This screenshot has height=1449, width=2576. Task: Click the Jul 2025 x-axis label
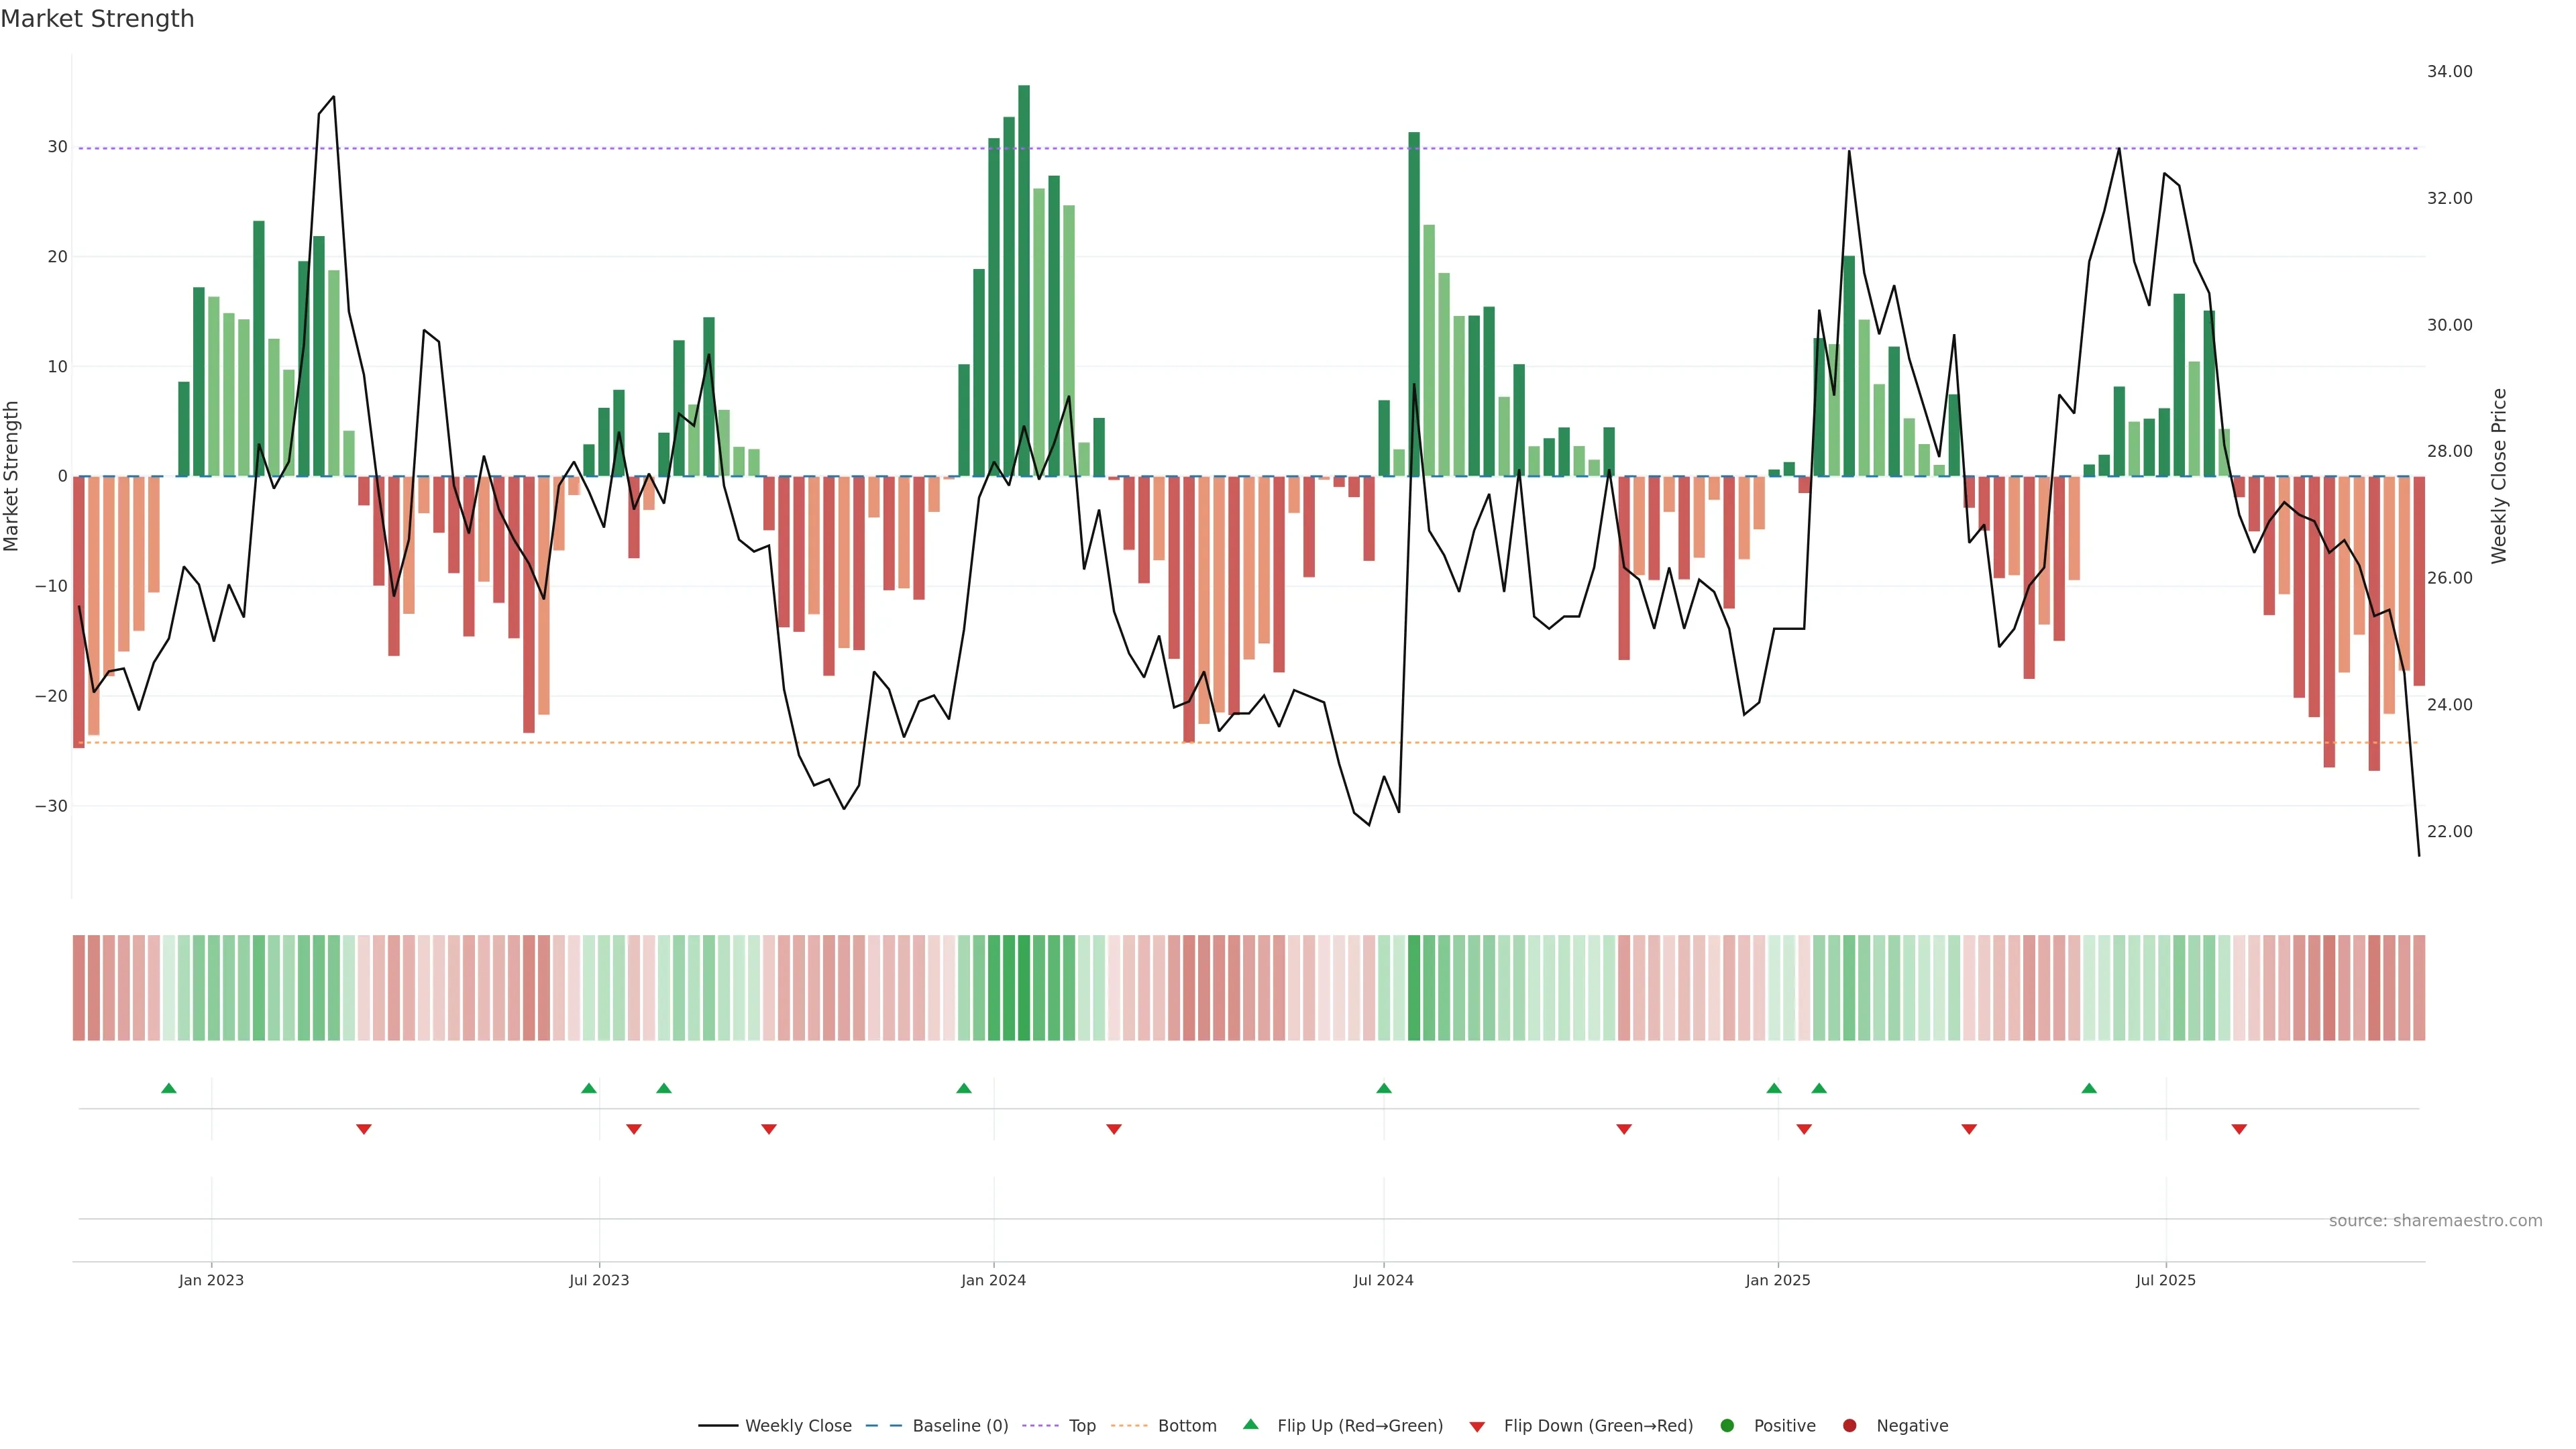(x=2165, y=1280)
